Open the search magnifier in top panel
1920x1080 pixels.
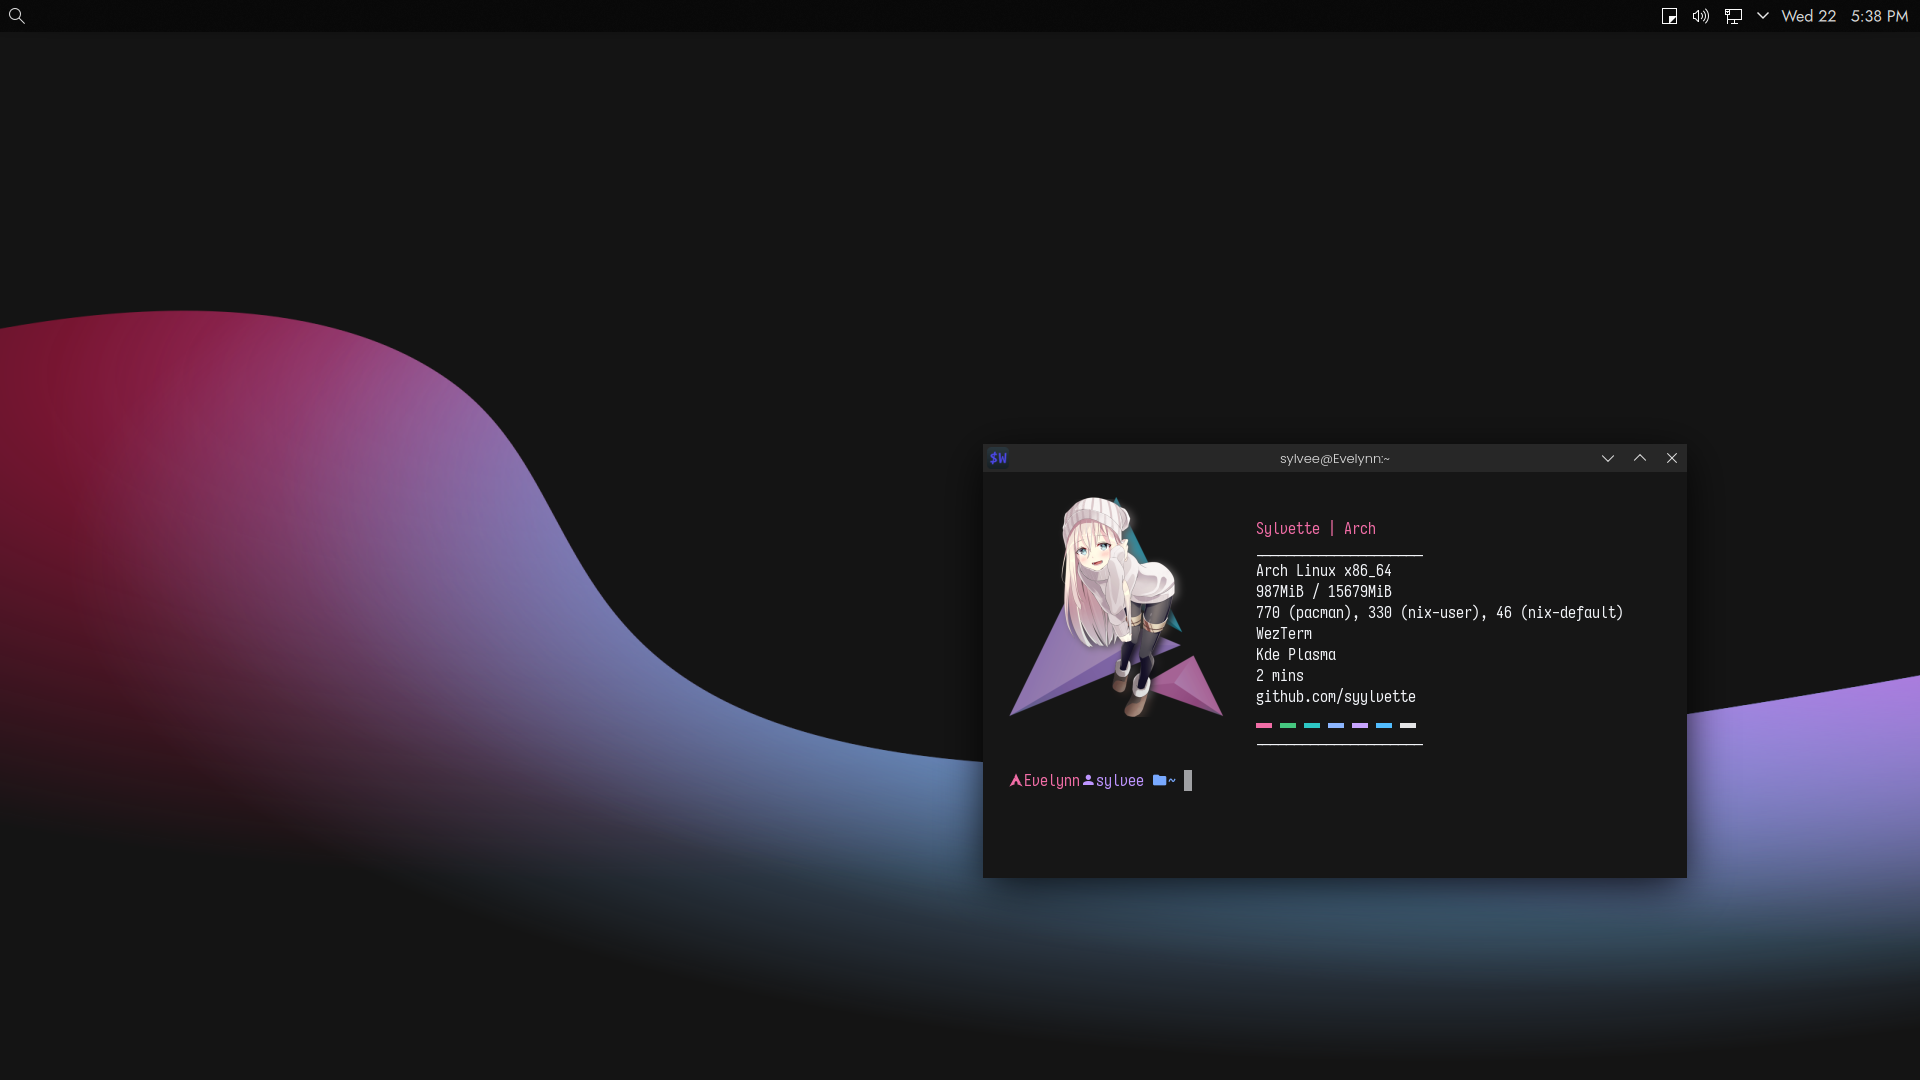click(17, 16)
